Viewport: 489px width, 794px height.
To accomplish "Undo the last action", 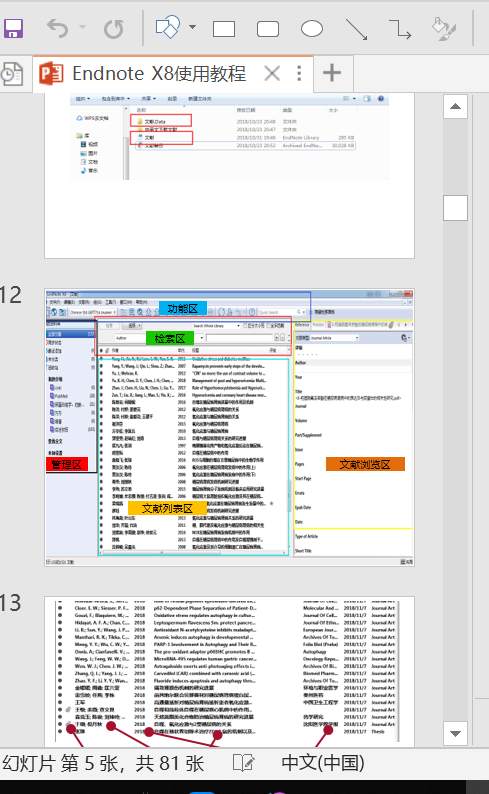I will (57, 28).
